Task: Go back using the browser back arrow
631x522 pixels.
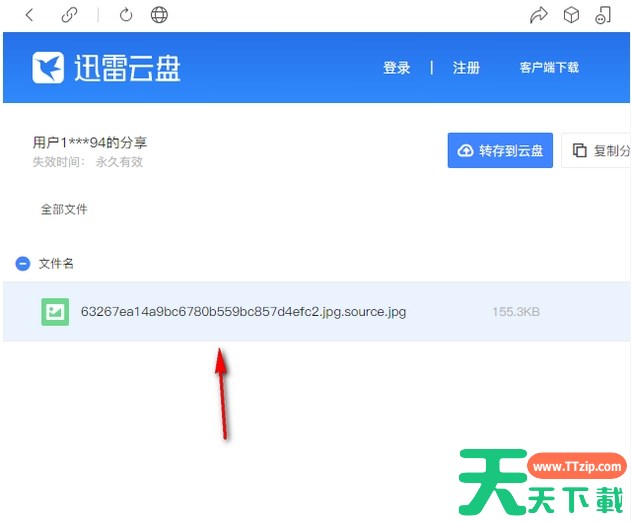Action: pyautogui.click(x=29, y=15)
